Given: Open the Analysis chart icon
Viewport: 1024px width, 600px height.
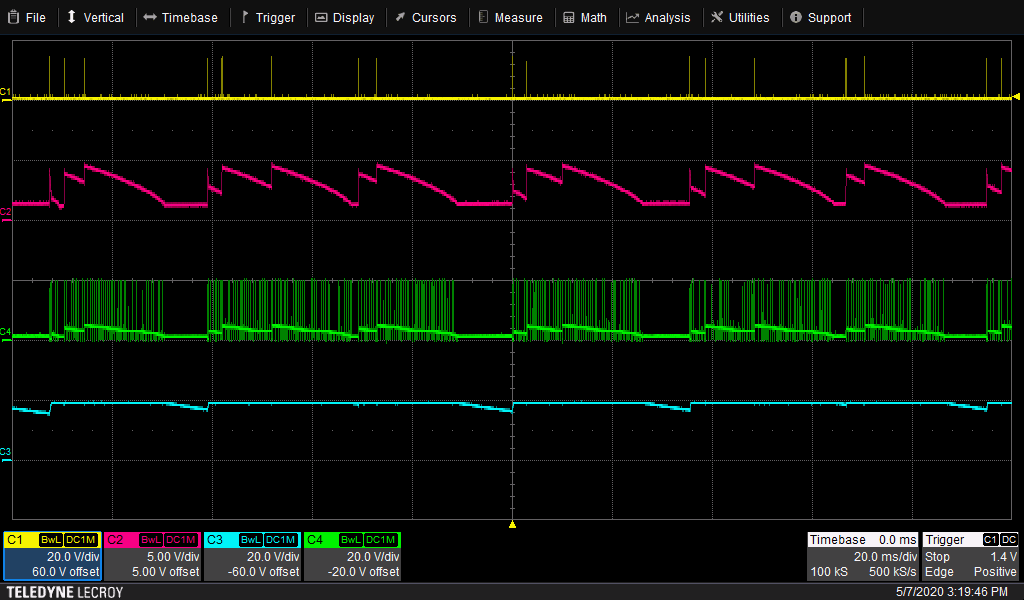Looking at the screenshot, I should pos(632,17).
